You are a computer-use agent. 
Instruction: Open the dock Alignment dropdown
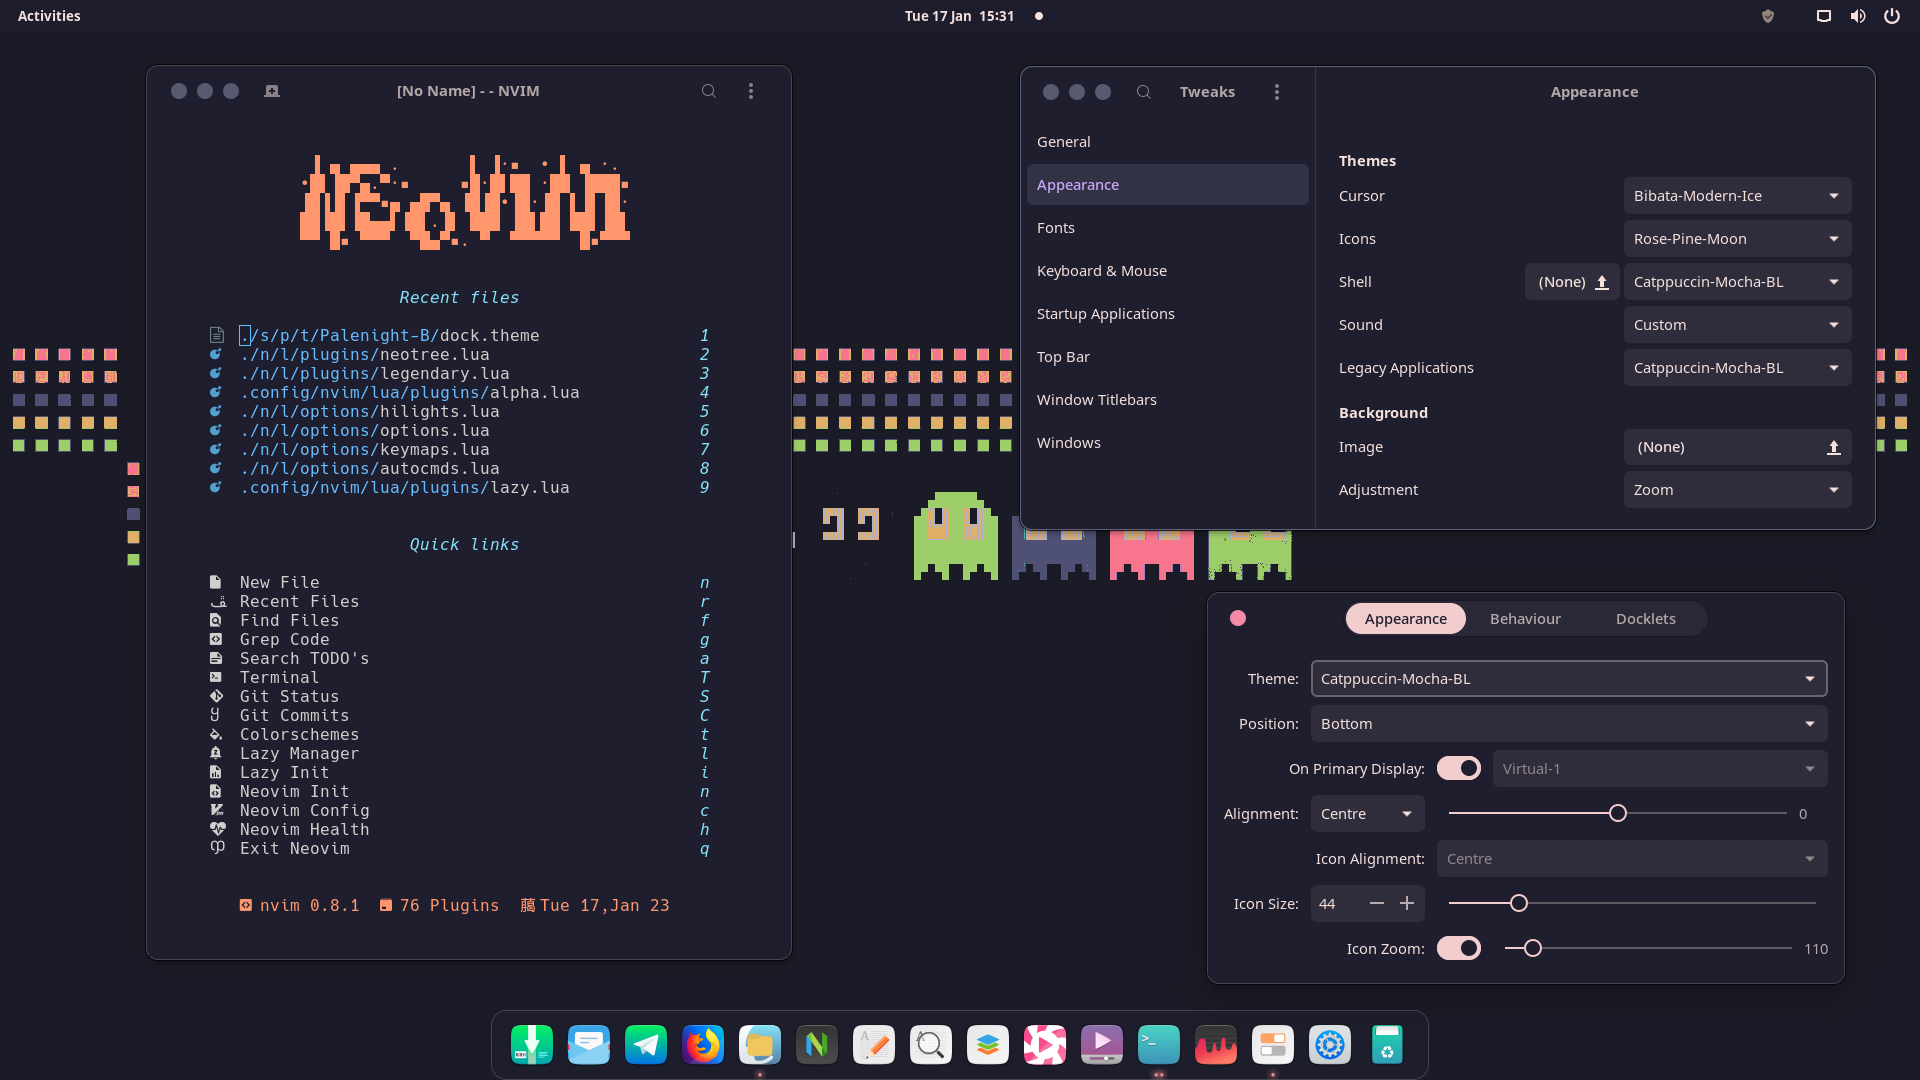click(1368, 814)
